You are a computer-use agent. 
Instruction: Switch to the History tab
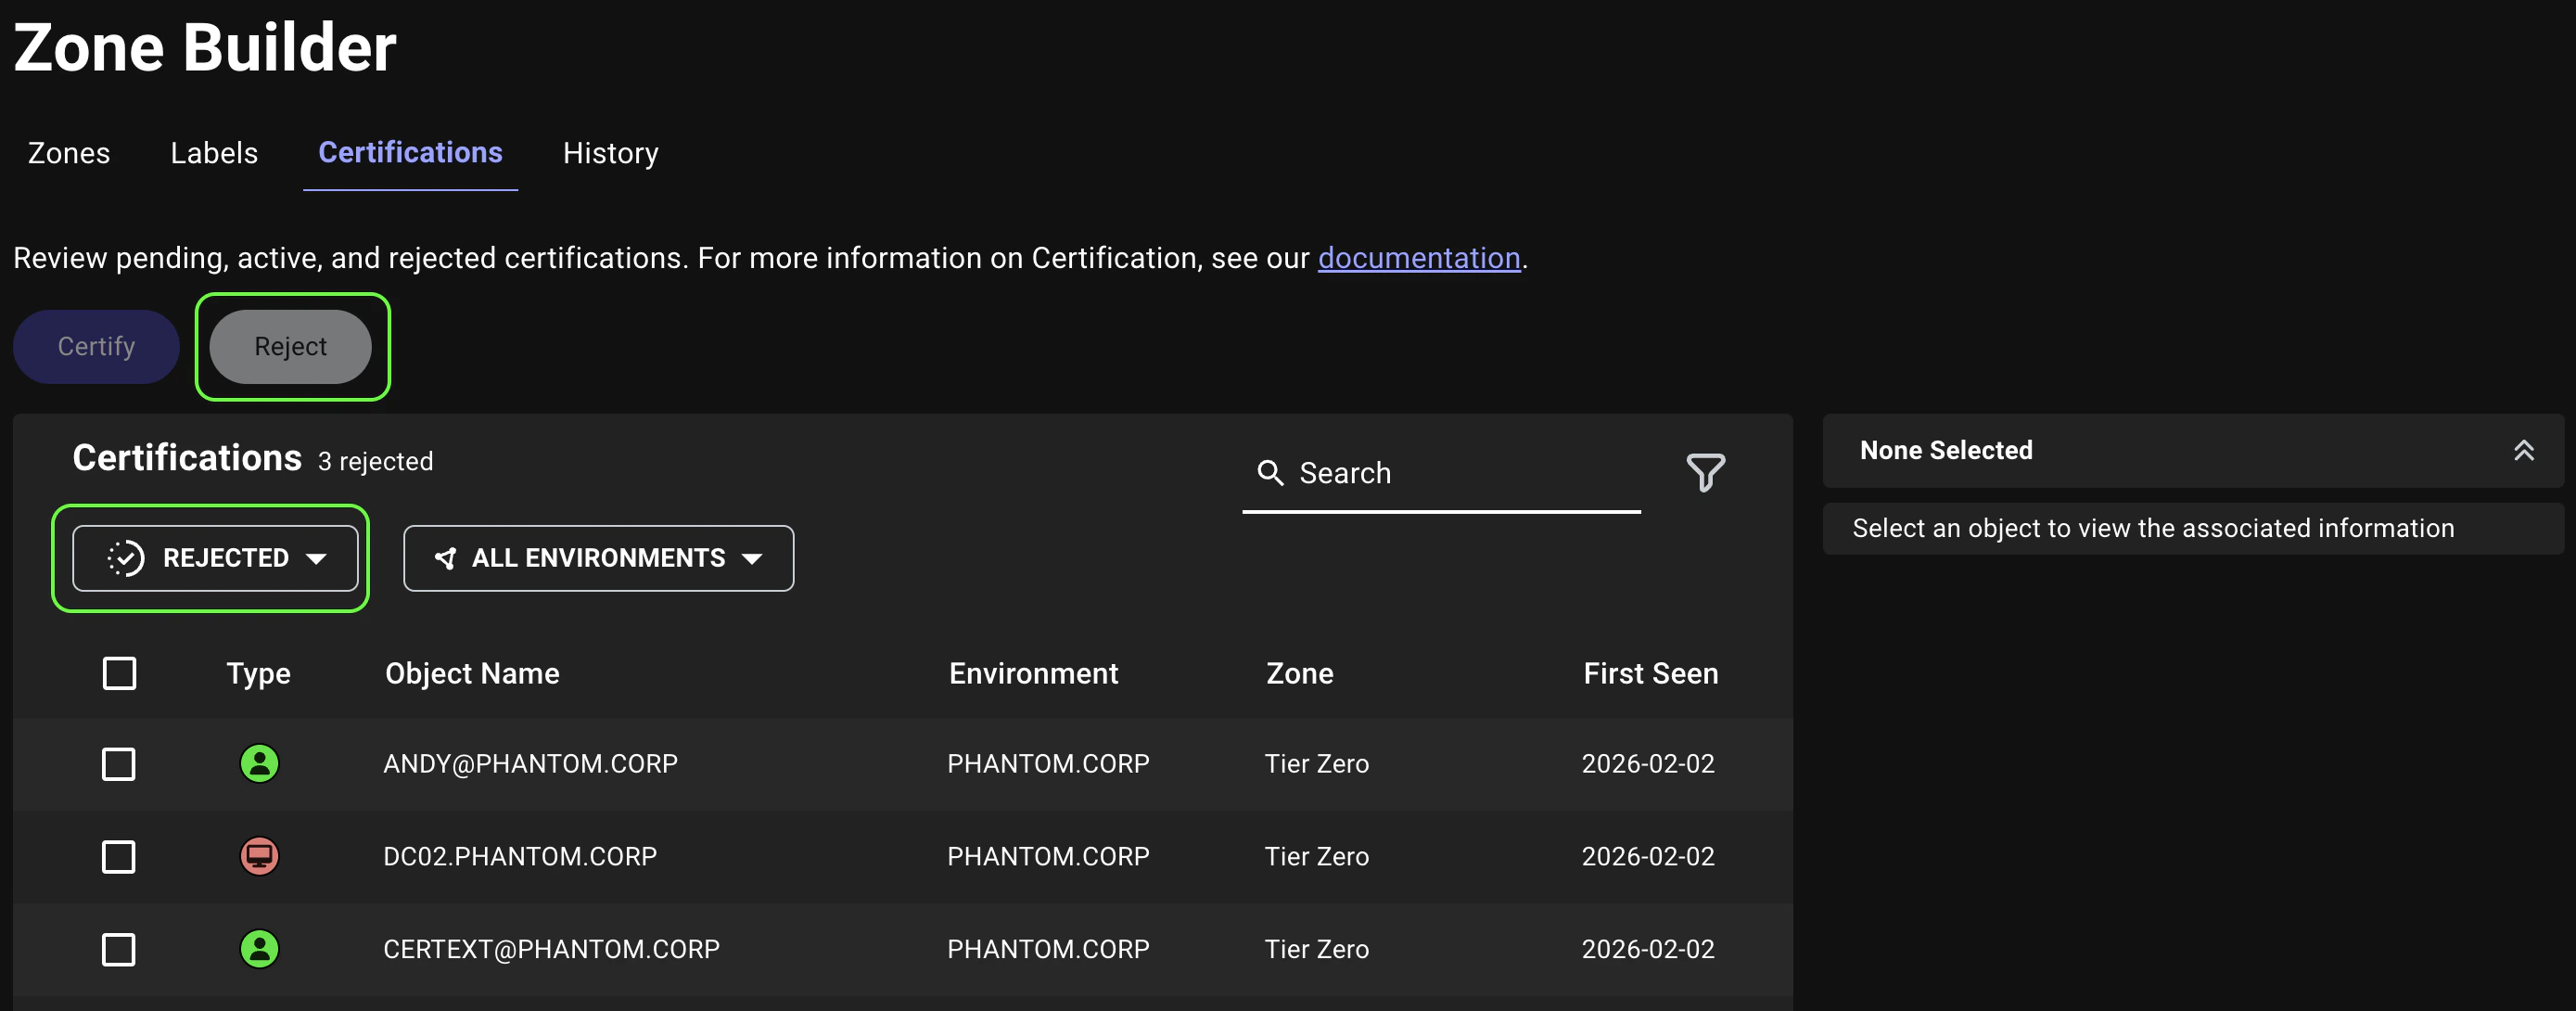[x=610, y=153]
